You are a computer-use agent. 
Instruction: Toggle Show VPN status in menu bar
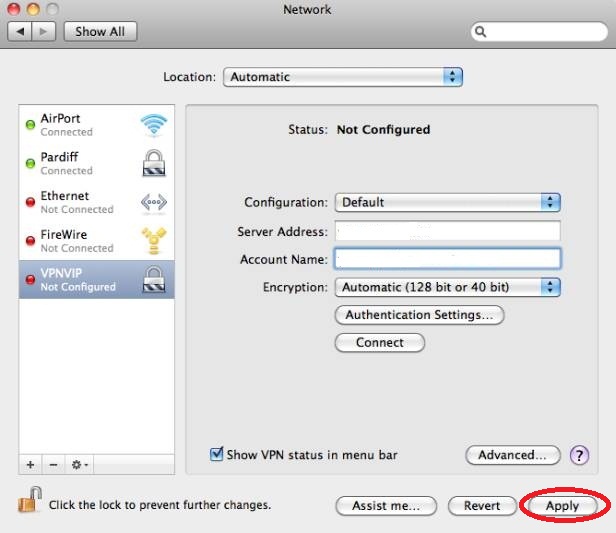(217, 455)
